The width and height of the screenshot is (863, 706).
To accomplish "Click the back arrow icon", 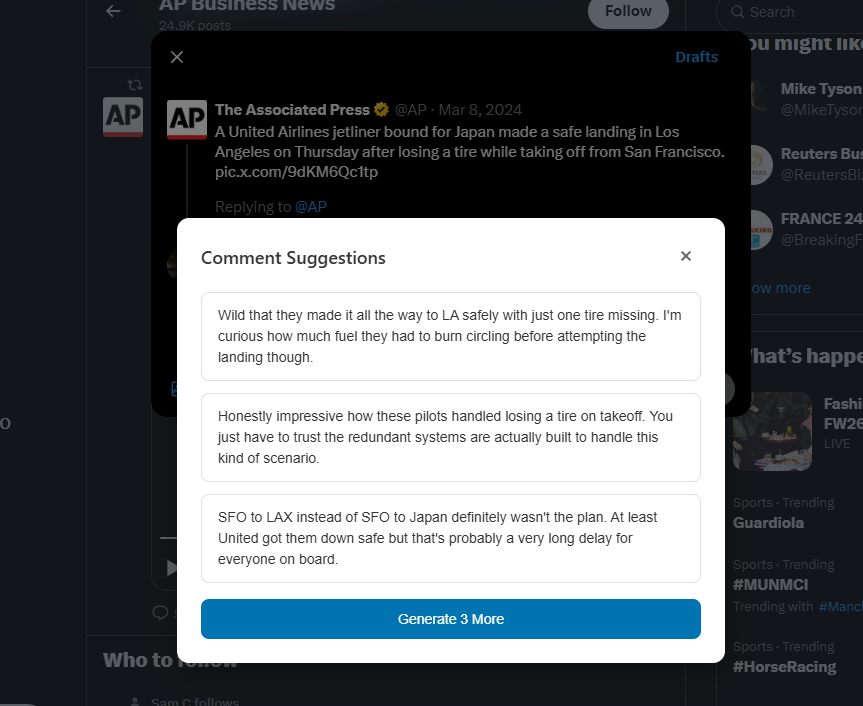I will (x=113, y=11).
